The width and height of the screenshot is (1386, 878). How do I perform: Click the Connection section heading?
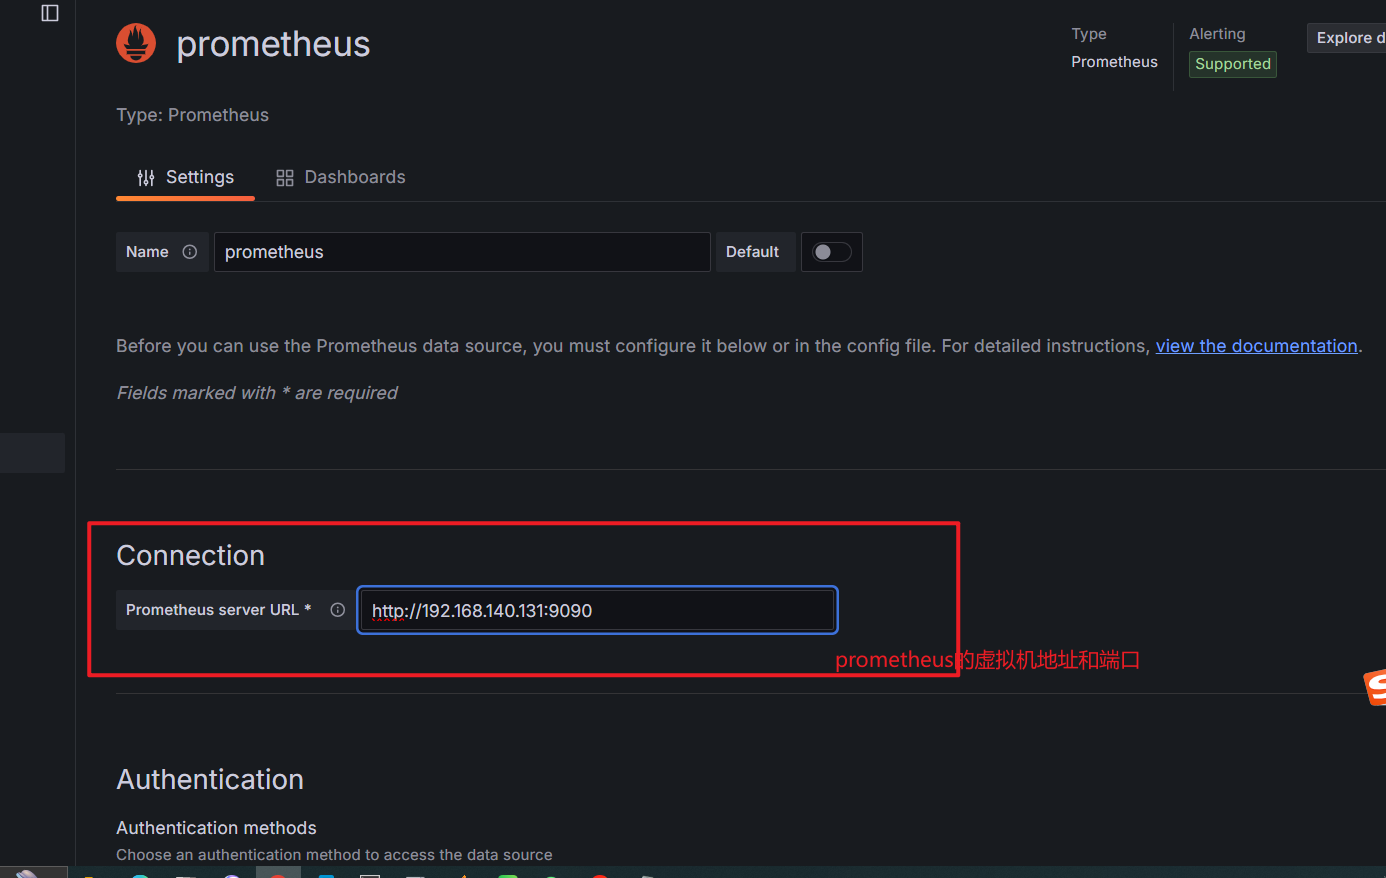[191, 556]
